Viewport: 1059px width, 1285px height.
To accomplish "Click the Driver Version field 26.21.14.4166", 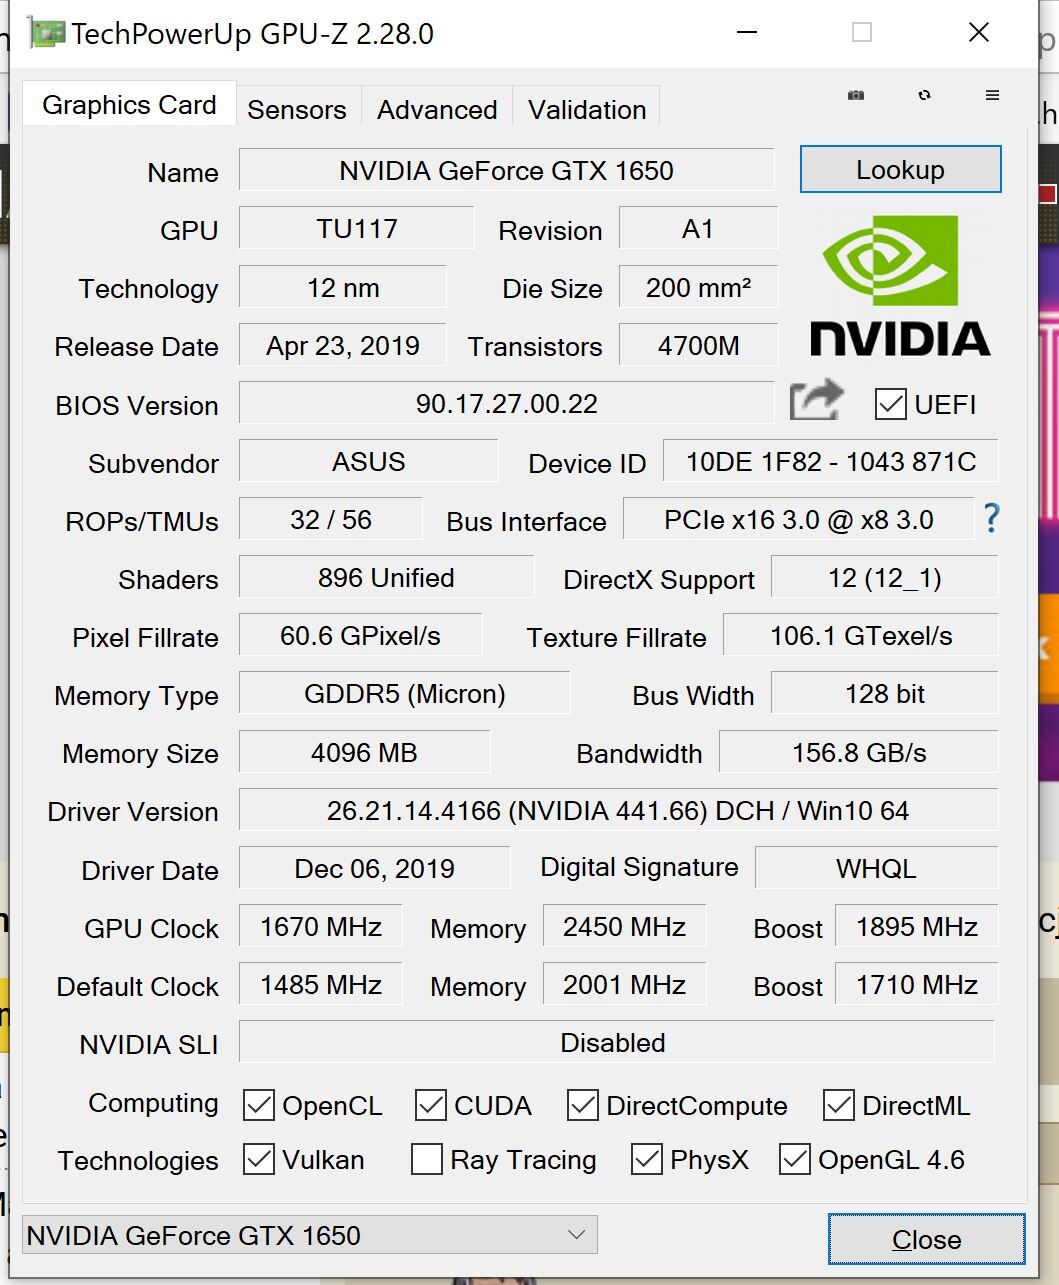I will [618, 810].
